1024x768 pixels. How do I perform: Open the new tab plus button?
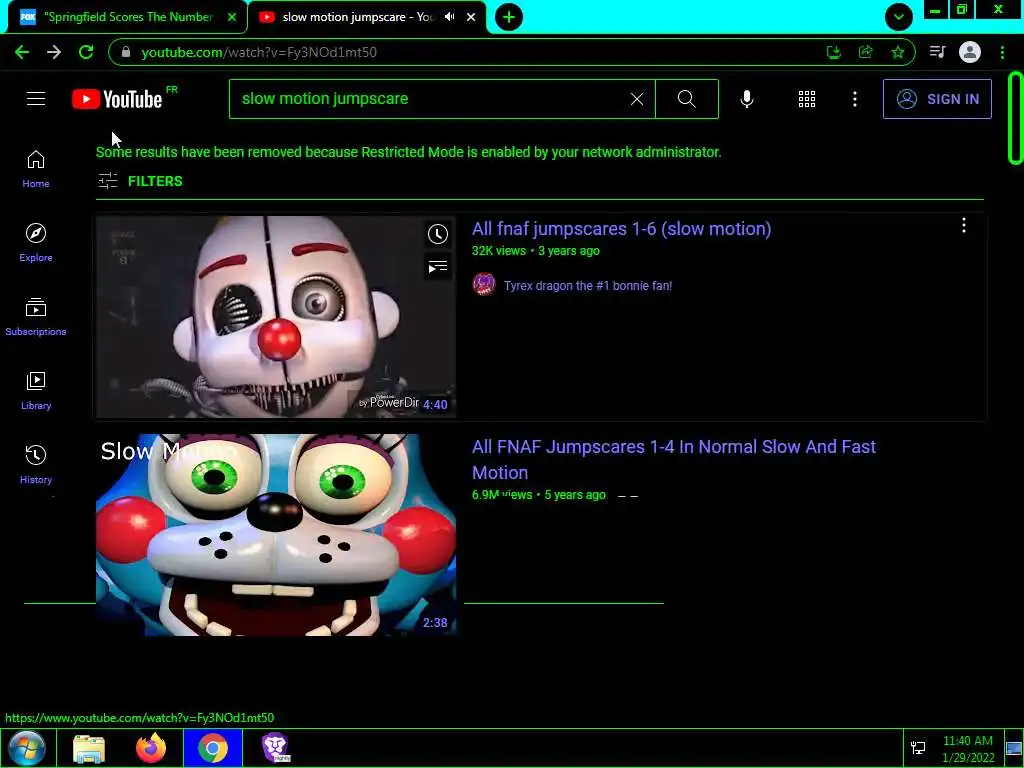[x=509, y=17]
